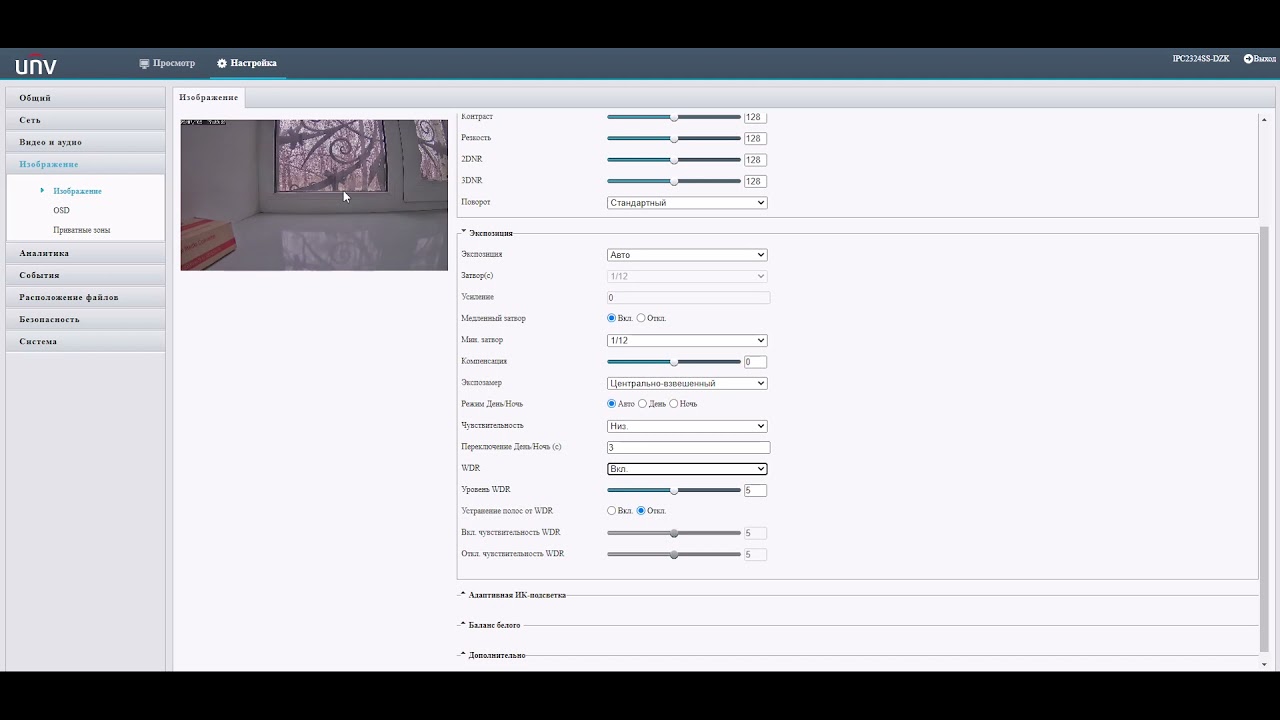
Task: Open the Аналитика sidebar section
Action: [85, 253]
